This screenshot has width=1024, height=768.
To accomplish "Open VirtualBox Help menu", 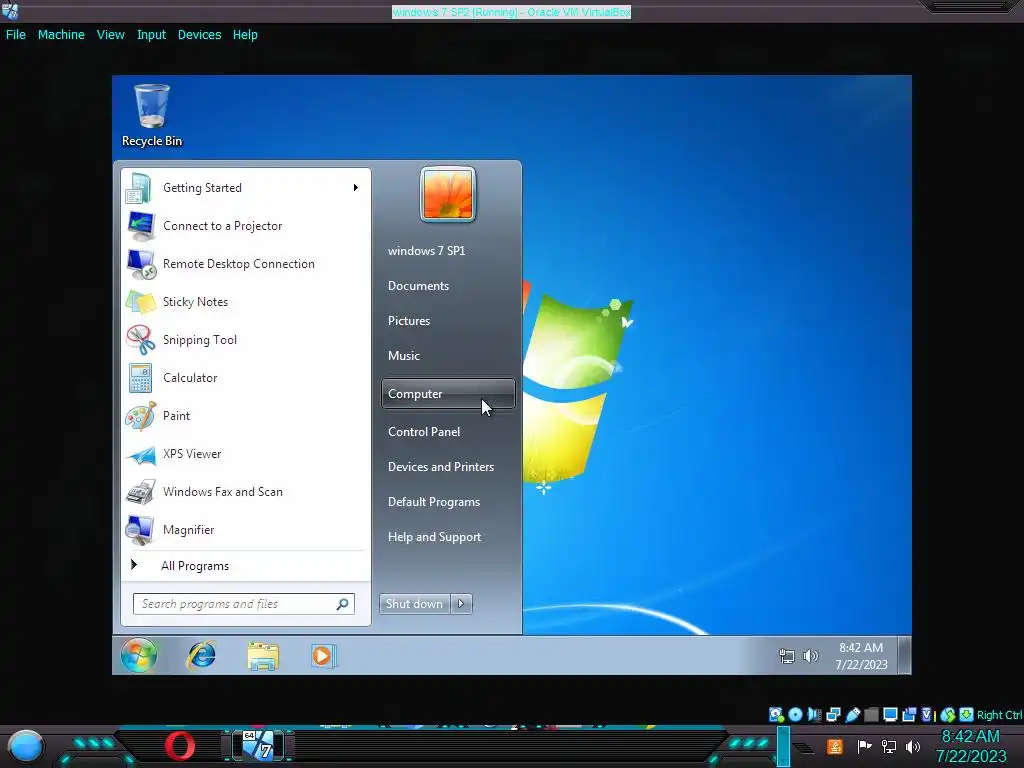I will tap(245, 35).
